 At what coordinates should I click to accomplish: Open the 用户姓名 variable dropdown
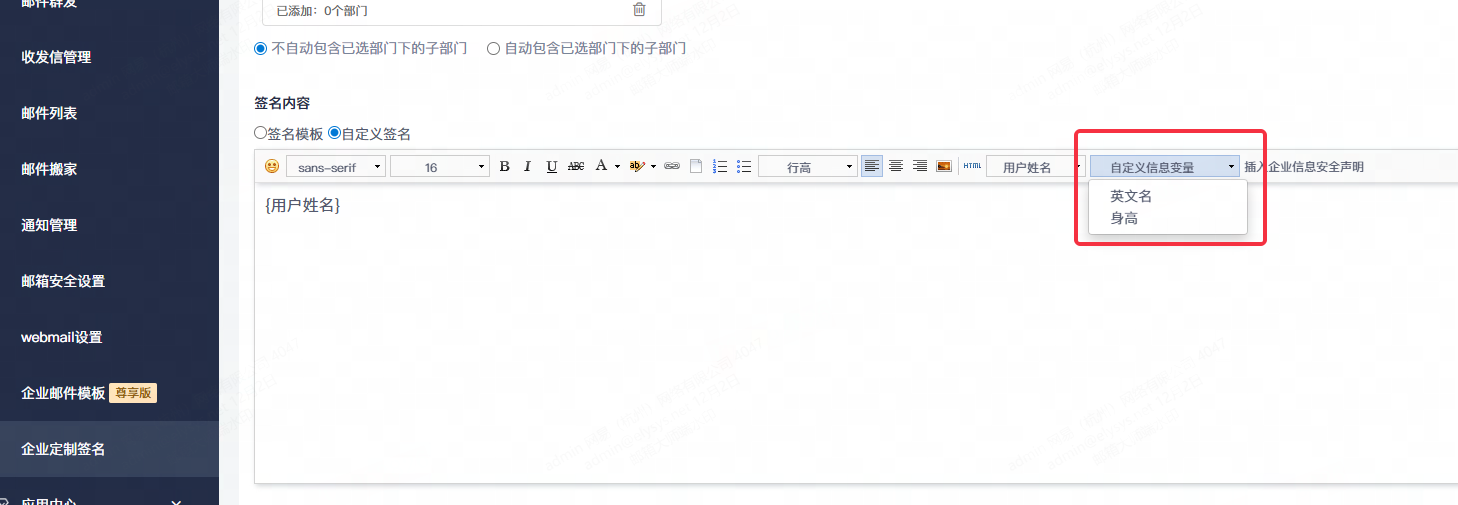[1036, 167]
